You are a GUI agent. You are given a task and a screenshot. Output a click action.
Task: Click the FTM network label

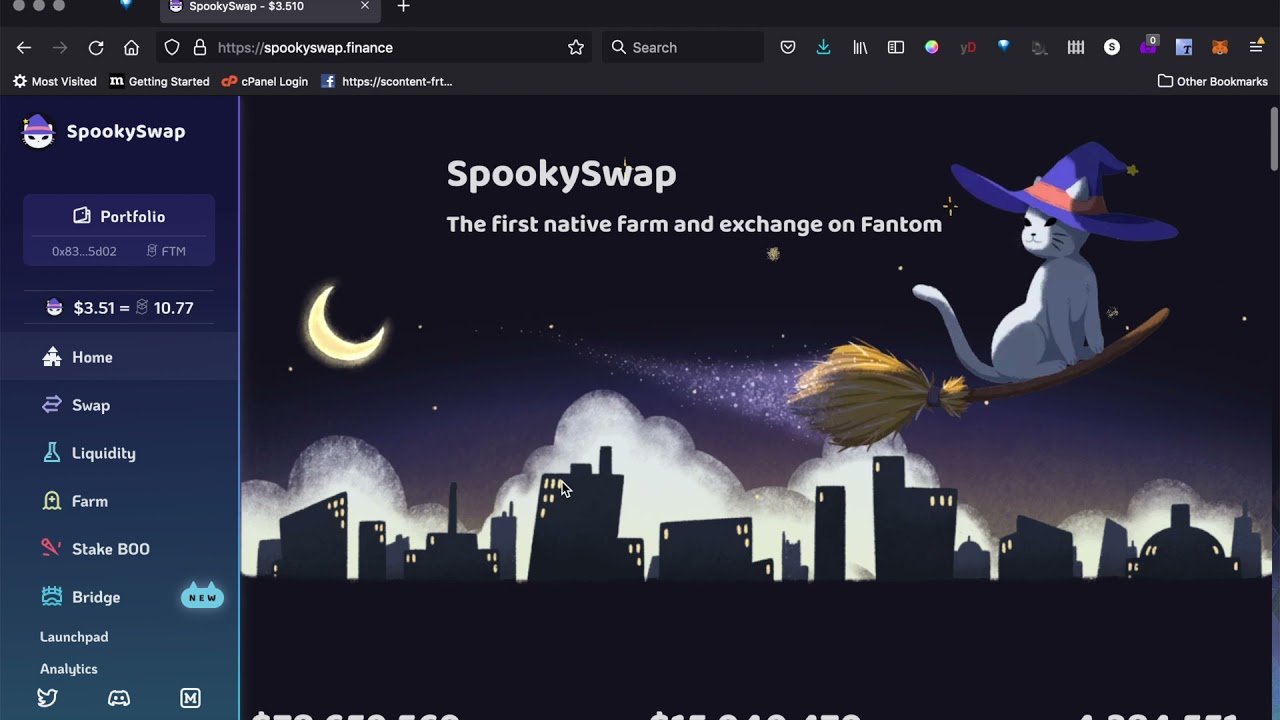166,251
